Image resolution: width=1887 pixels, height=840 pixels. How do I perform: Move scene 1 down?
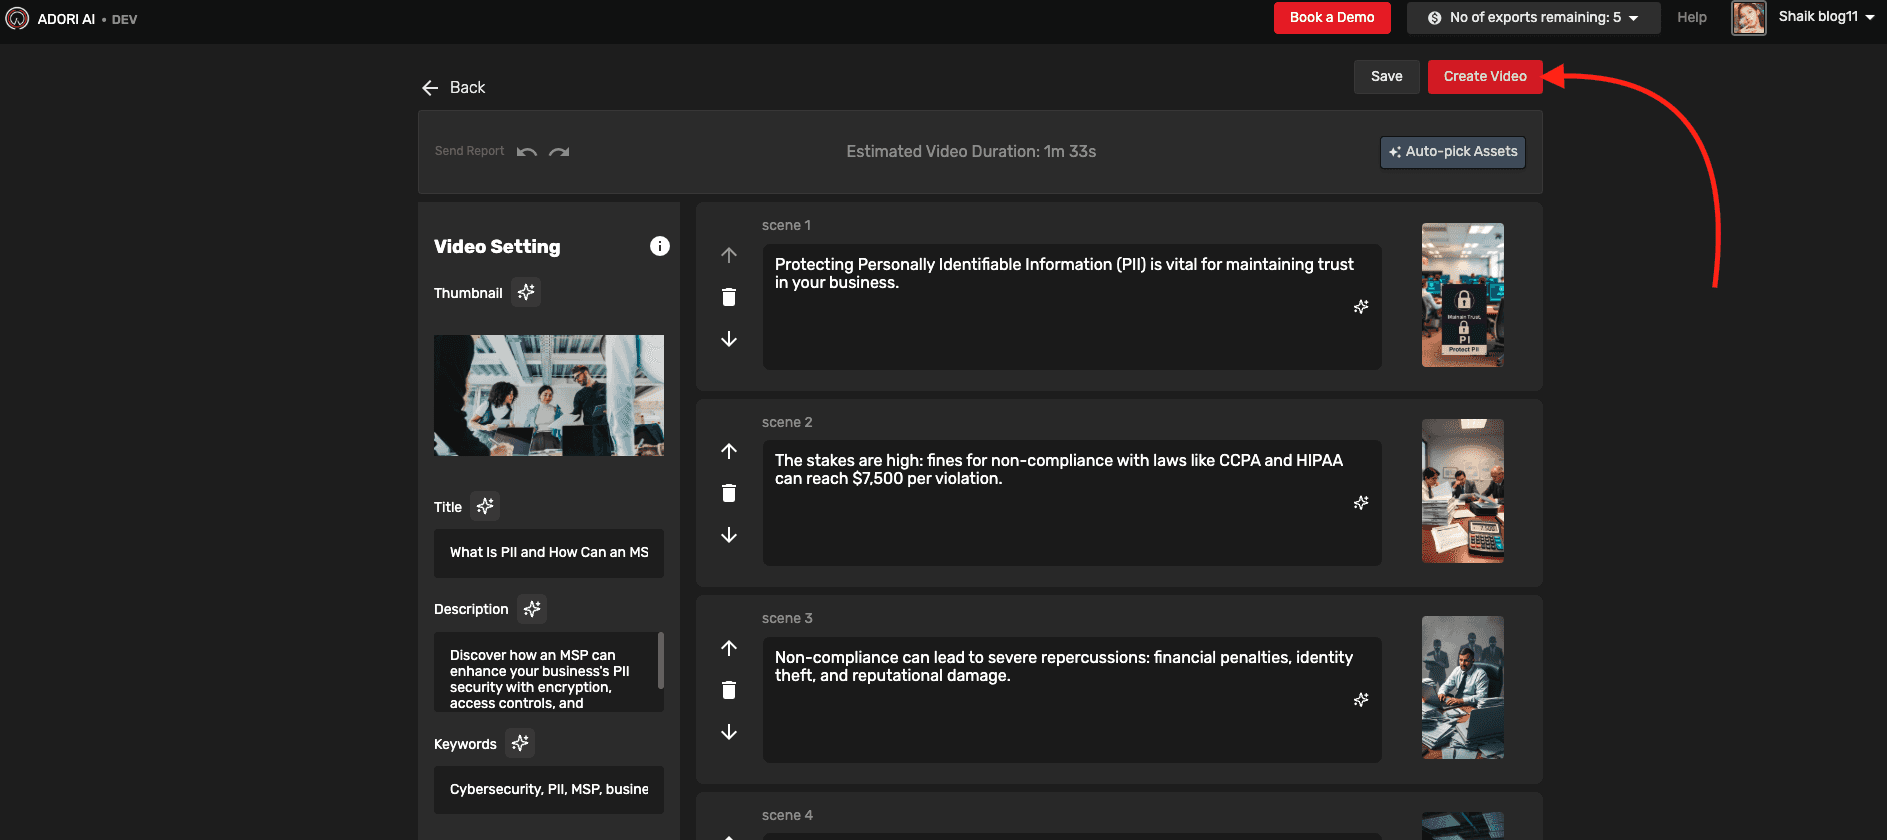(x=729, y=339)
